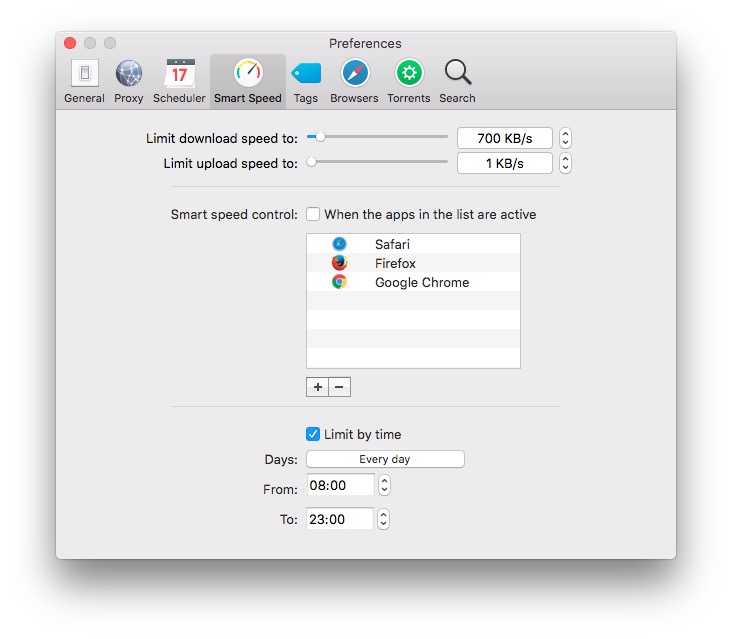Open the General preferences pane
Screen dimensions: 732x639
pyautogui.click(x=84, y=81)
